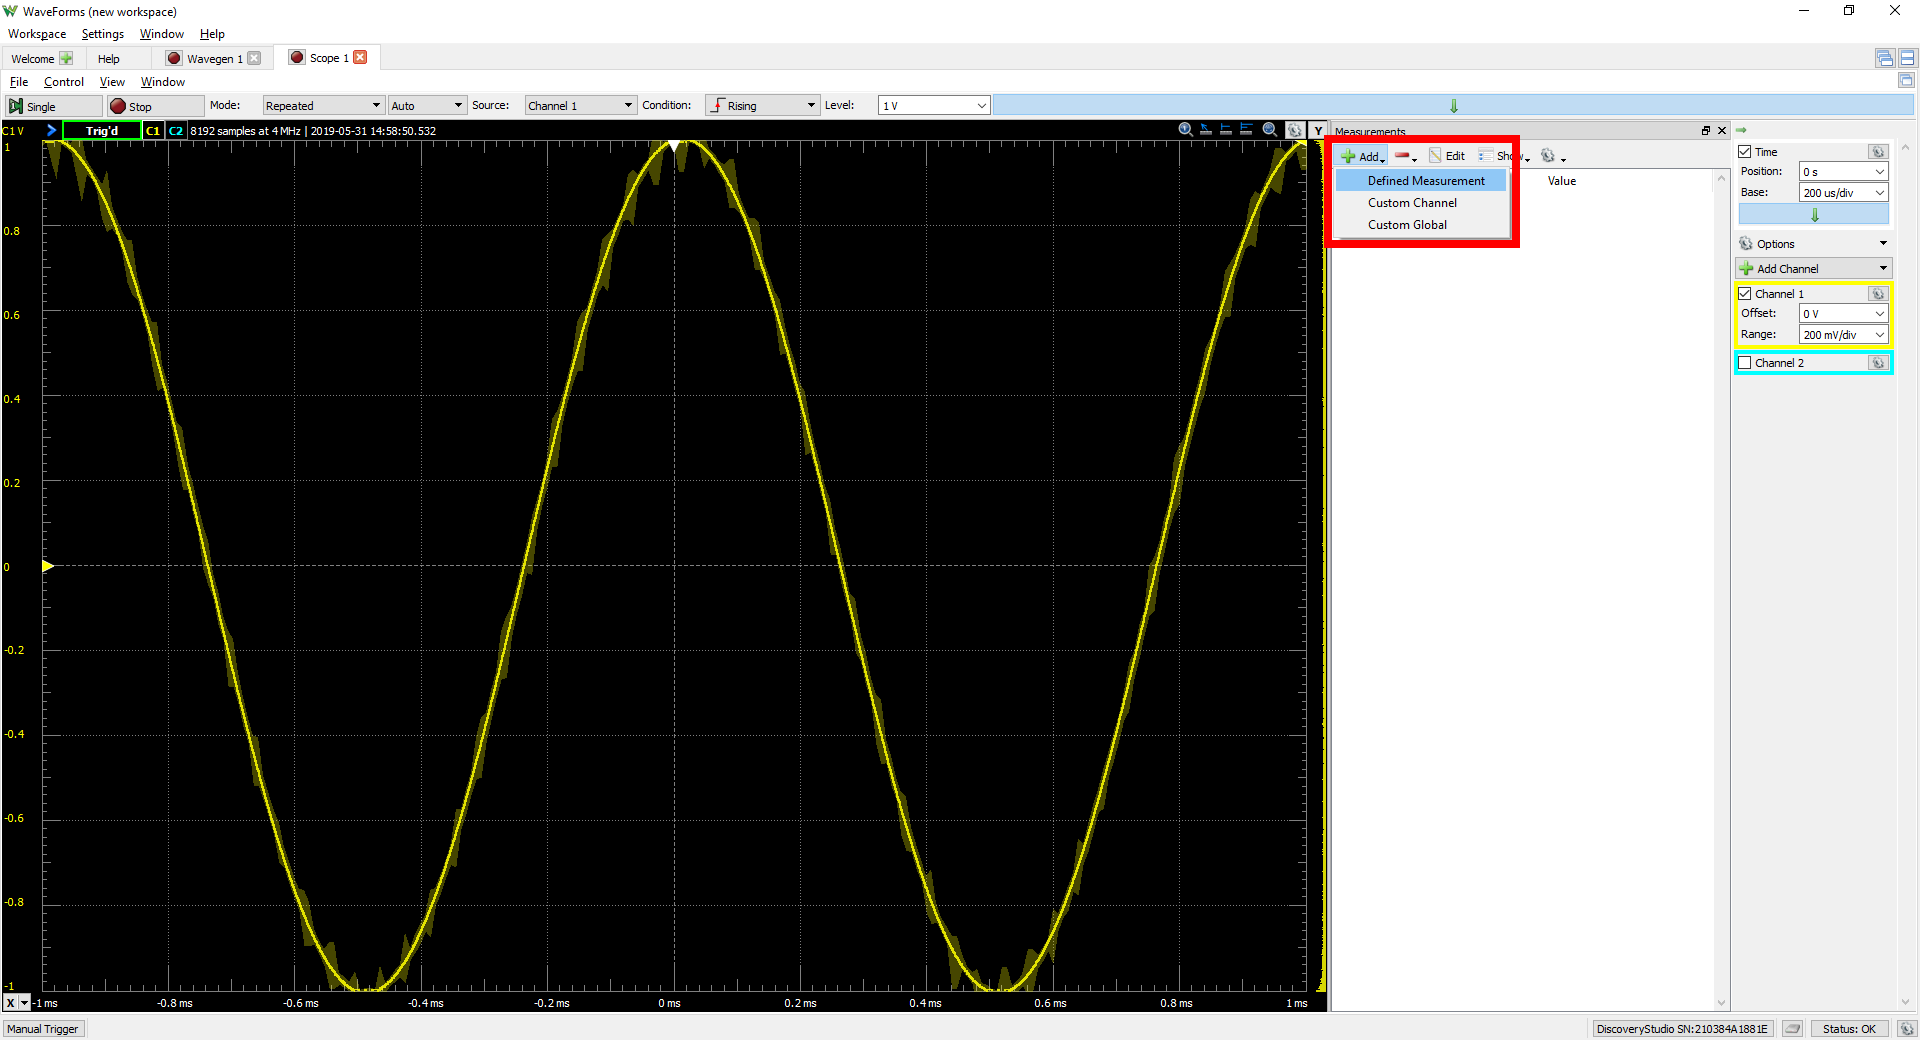Open the Mode dropdown showing Repeated
This screenshot has width=1920, height=1040.
(323, 106)
